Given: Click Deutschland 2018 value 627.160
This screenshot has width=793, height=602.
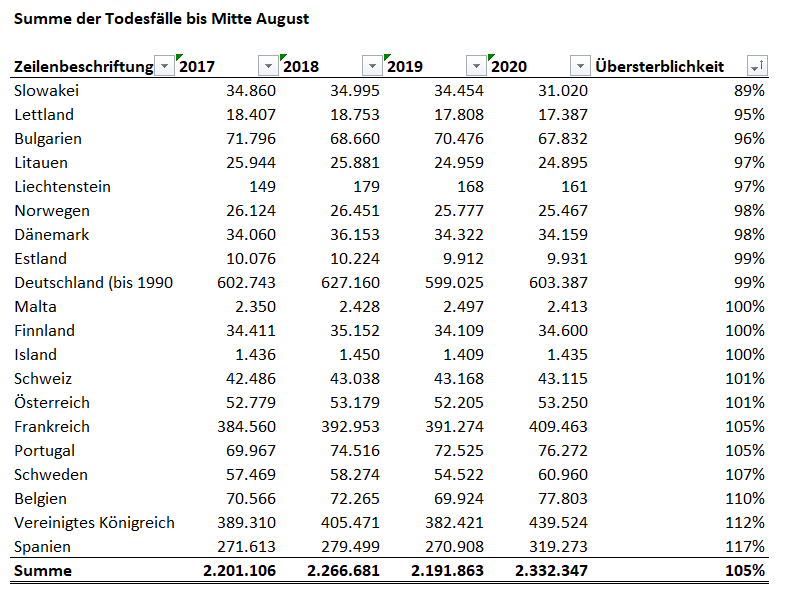Looking at the screenshot, I should coord(350,283).
